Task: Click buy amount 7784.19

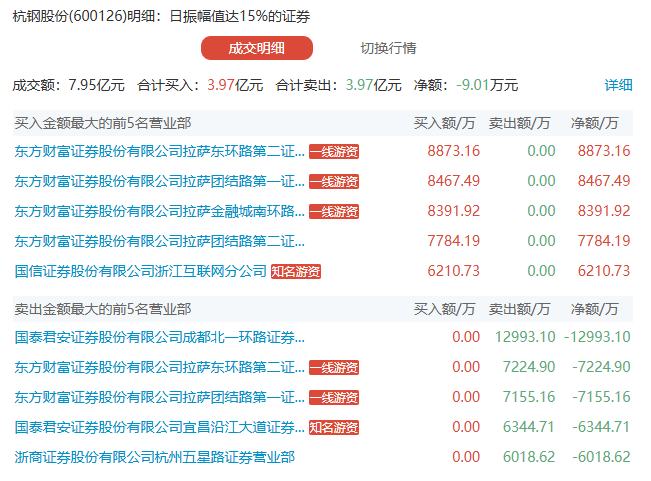Action: (454, 241)
